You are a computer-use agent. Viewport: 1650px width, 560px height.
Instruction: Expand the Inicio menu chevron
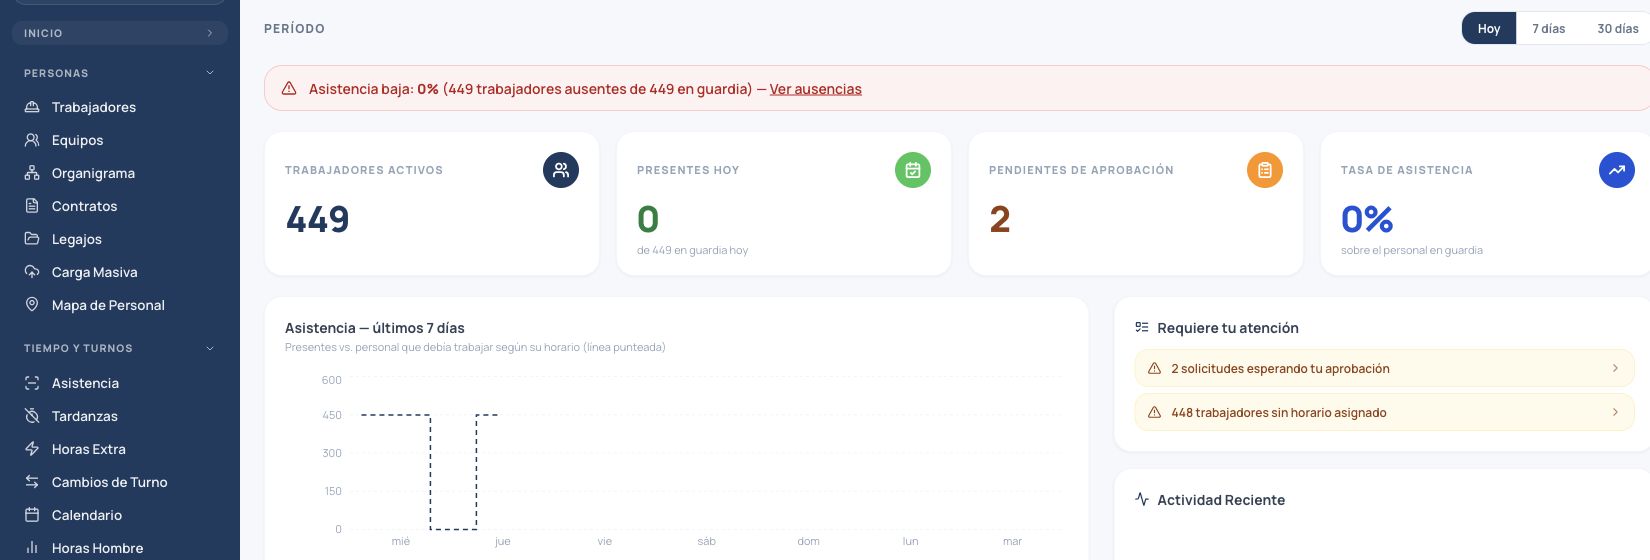(210, 33)
